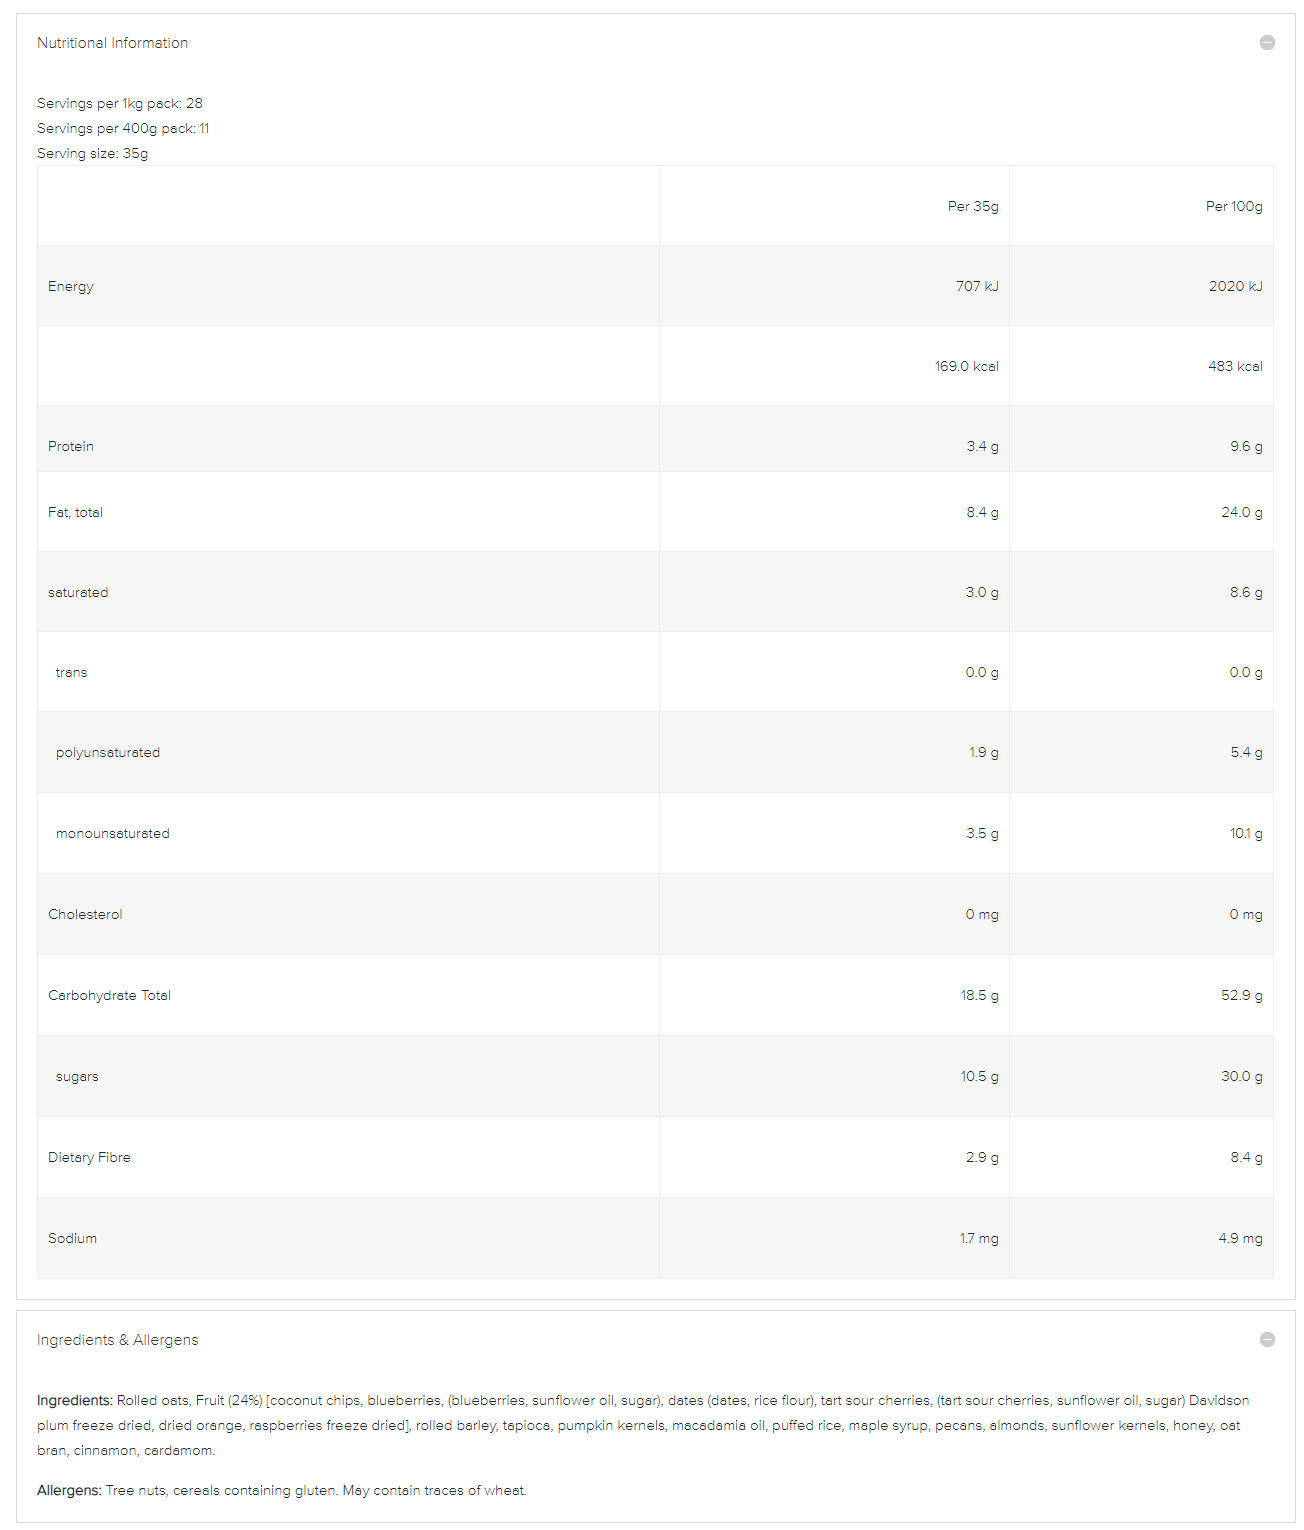Click the Ingredients & Allergens heading
The height and width of the screenshot is (1530, 1304).
117,1340
